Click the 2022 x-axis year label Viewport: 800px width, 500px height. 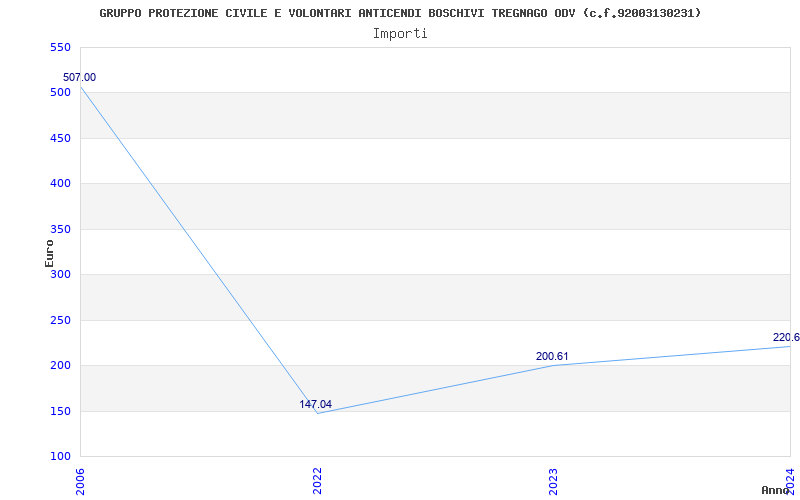[x=317, y=482]
